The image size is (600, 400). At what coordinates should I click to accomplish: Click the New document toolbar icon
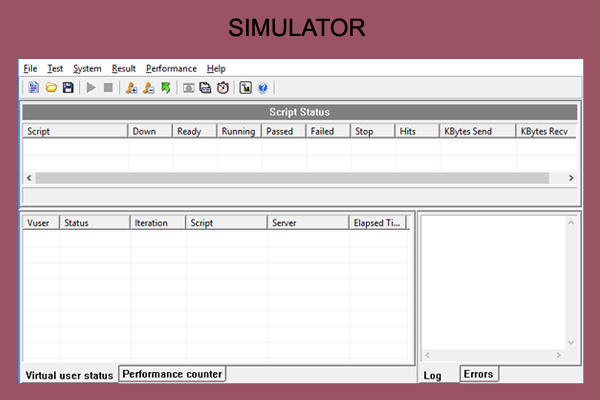click(33, 88)
